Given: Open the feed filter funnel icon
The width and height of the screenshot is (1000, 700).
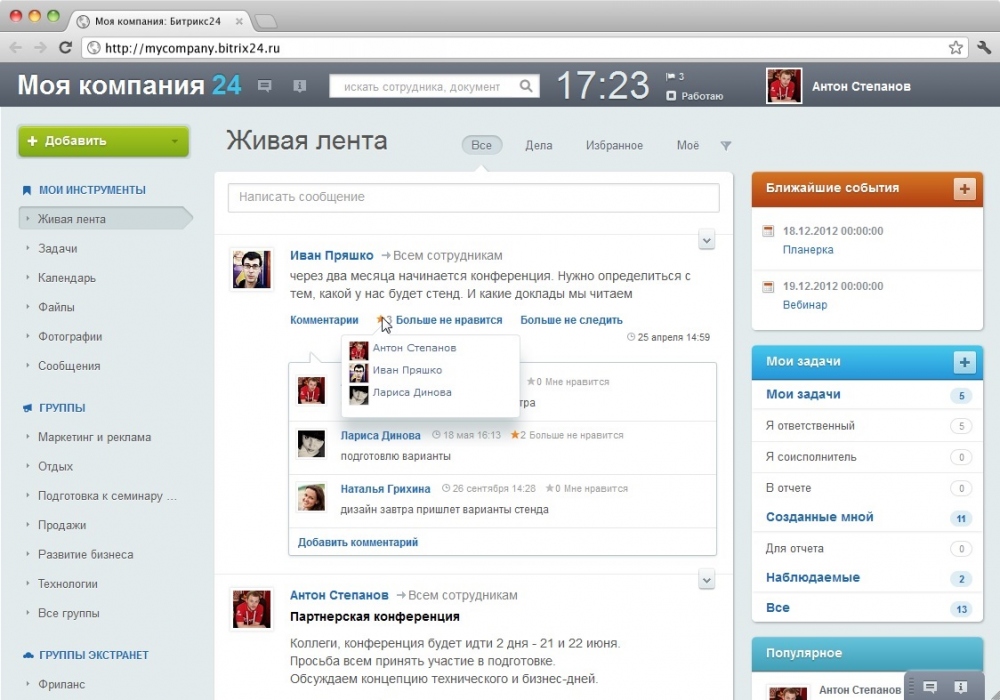Looking at the screenshot, I should pos(726,146).
